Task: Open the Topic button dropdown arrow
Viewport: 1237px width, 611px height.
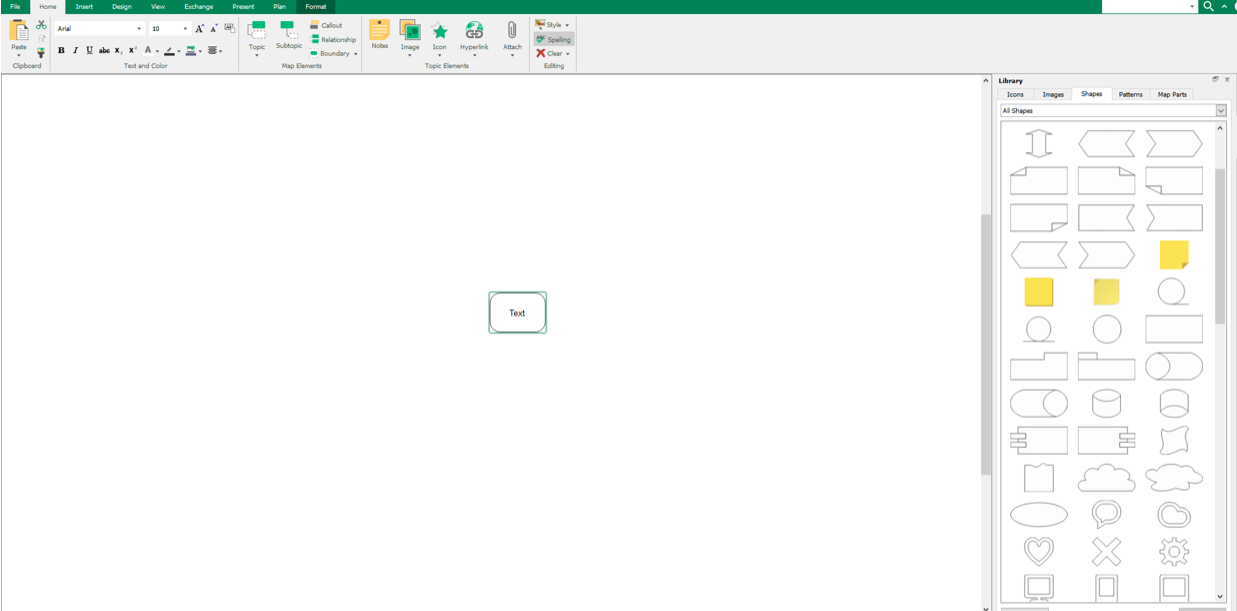Action: tap(257, 55)
